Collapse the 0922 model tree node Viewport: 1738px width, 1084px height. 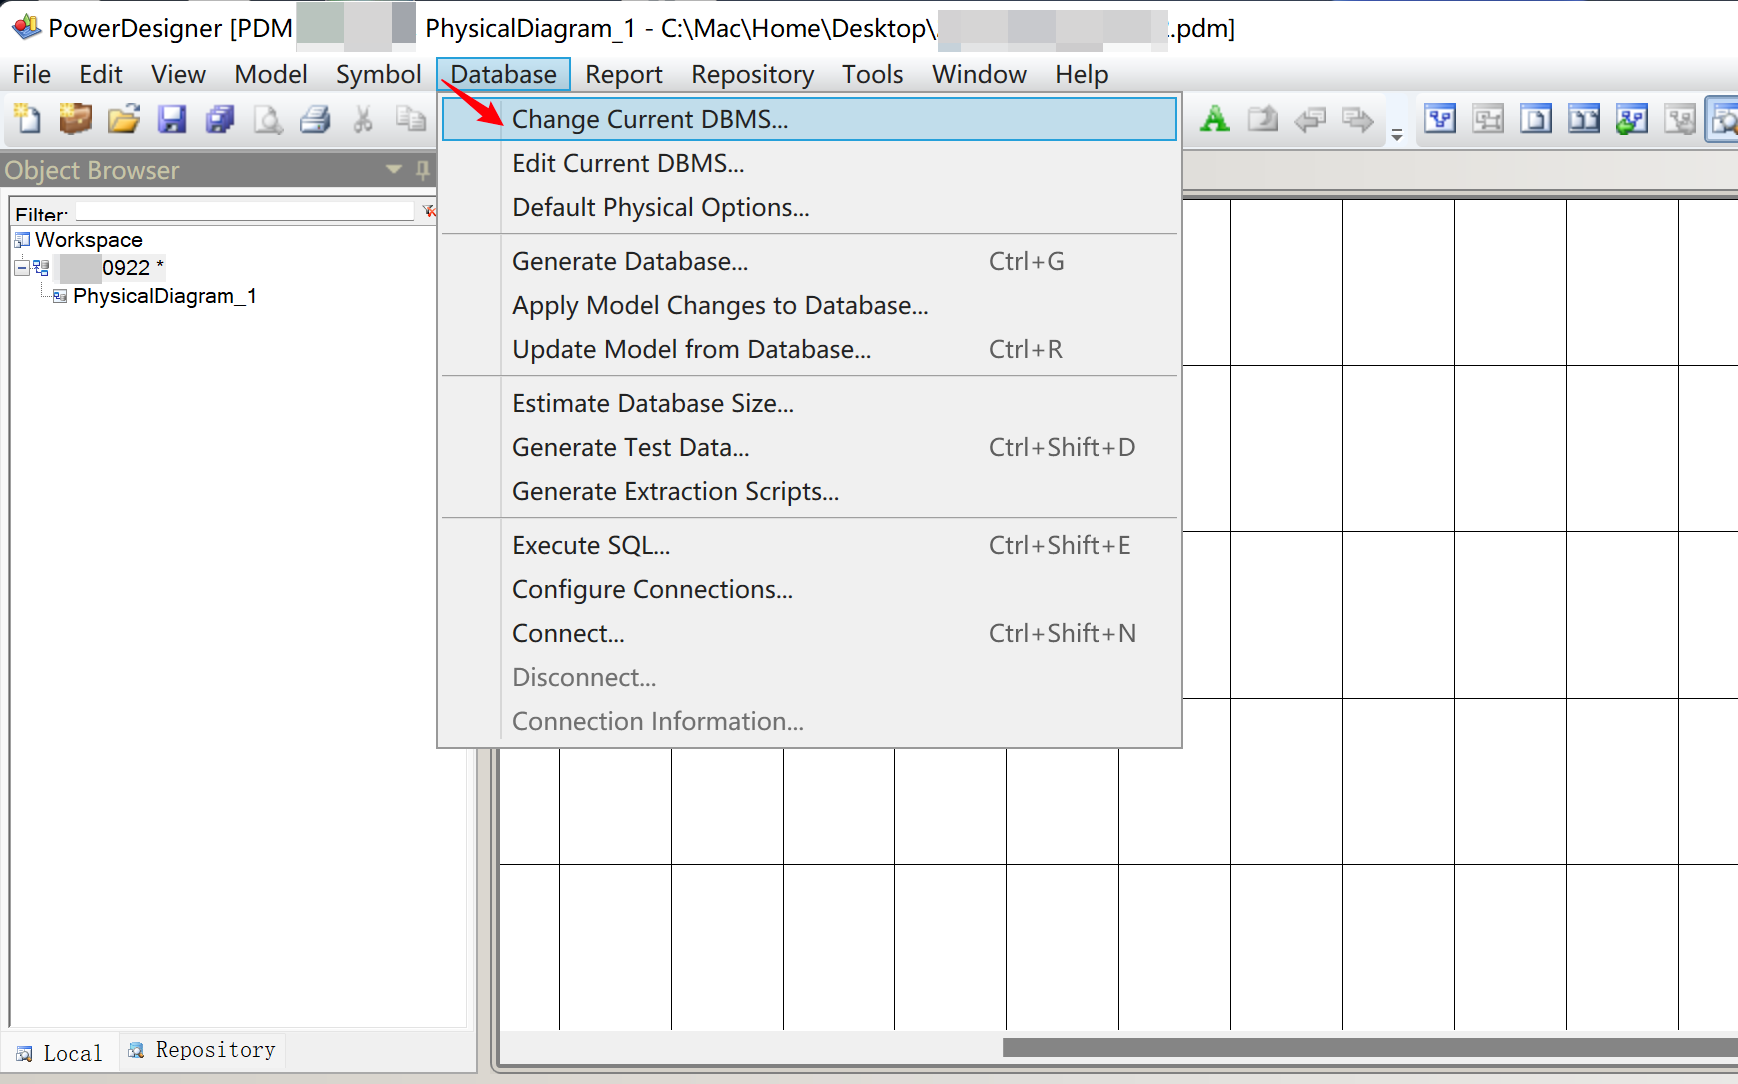pyautogui.click(x=21, y=267)
